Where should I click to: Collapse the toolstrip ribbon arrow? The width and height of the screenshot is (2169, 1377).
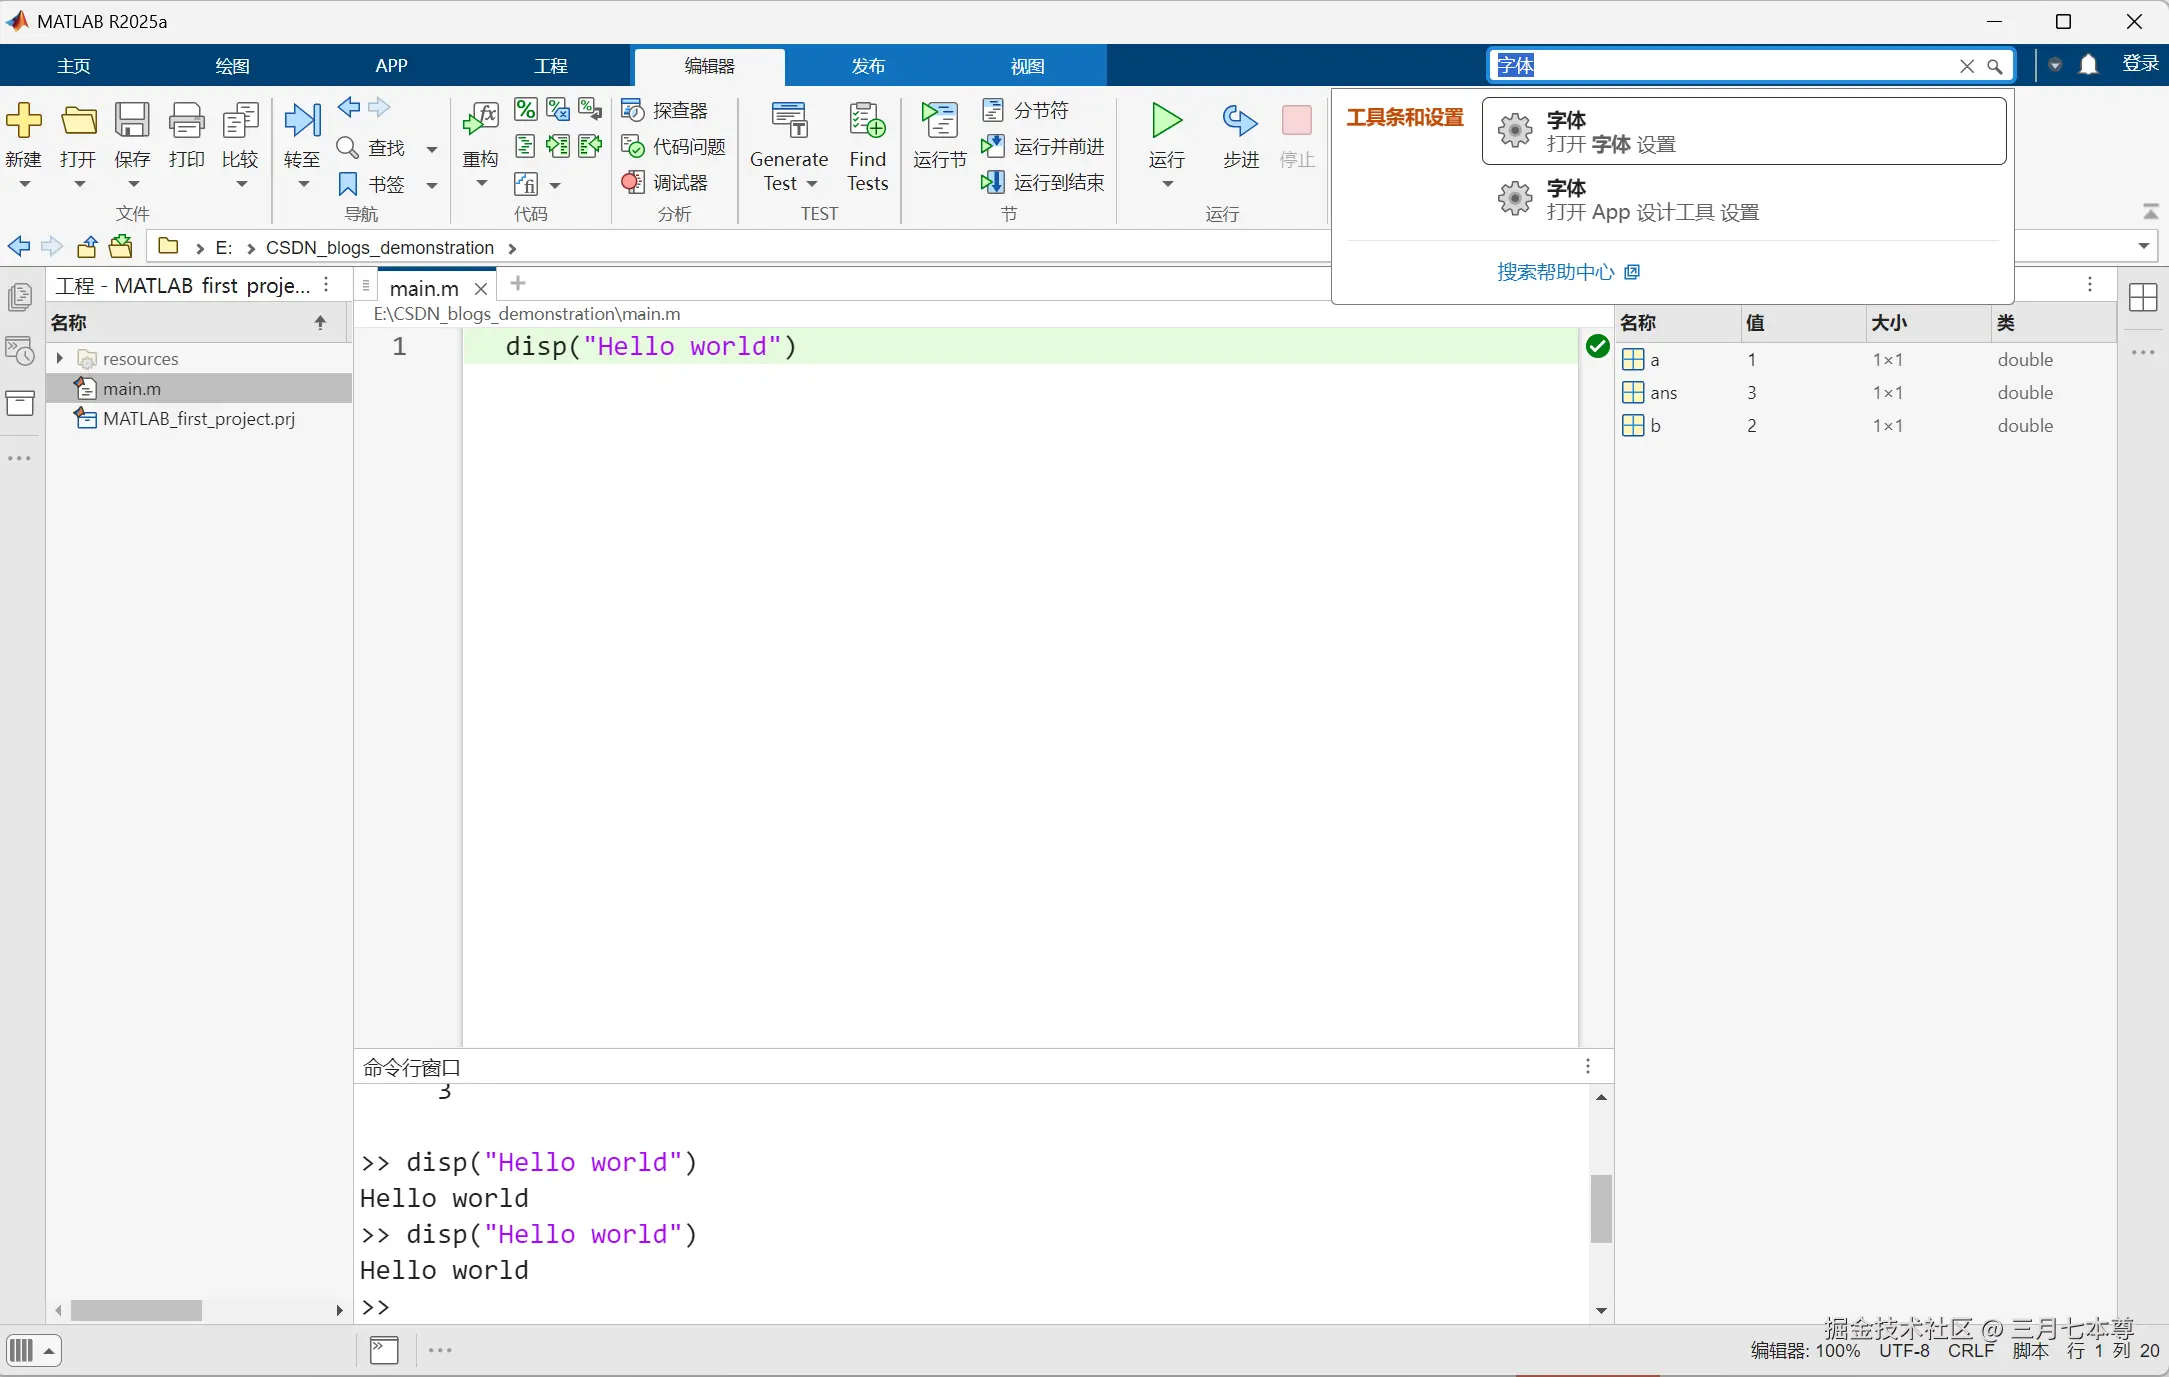(2150, 212)
